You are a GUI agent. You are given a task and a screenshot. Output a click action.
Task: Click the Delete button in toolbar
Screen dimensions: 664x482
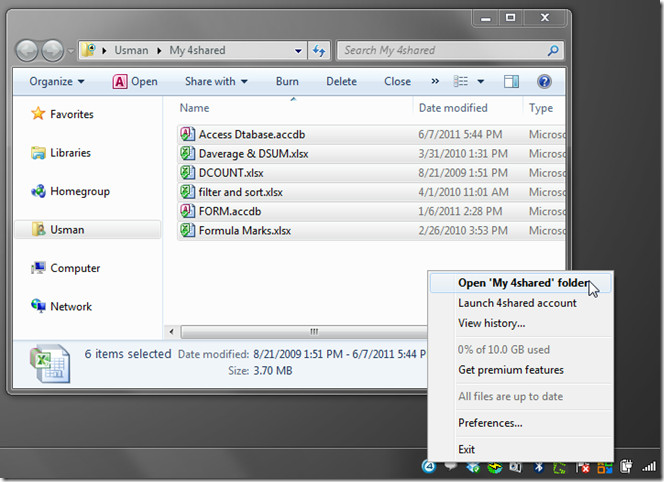(x=341, y=82)
